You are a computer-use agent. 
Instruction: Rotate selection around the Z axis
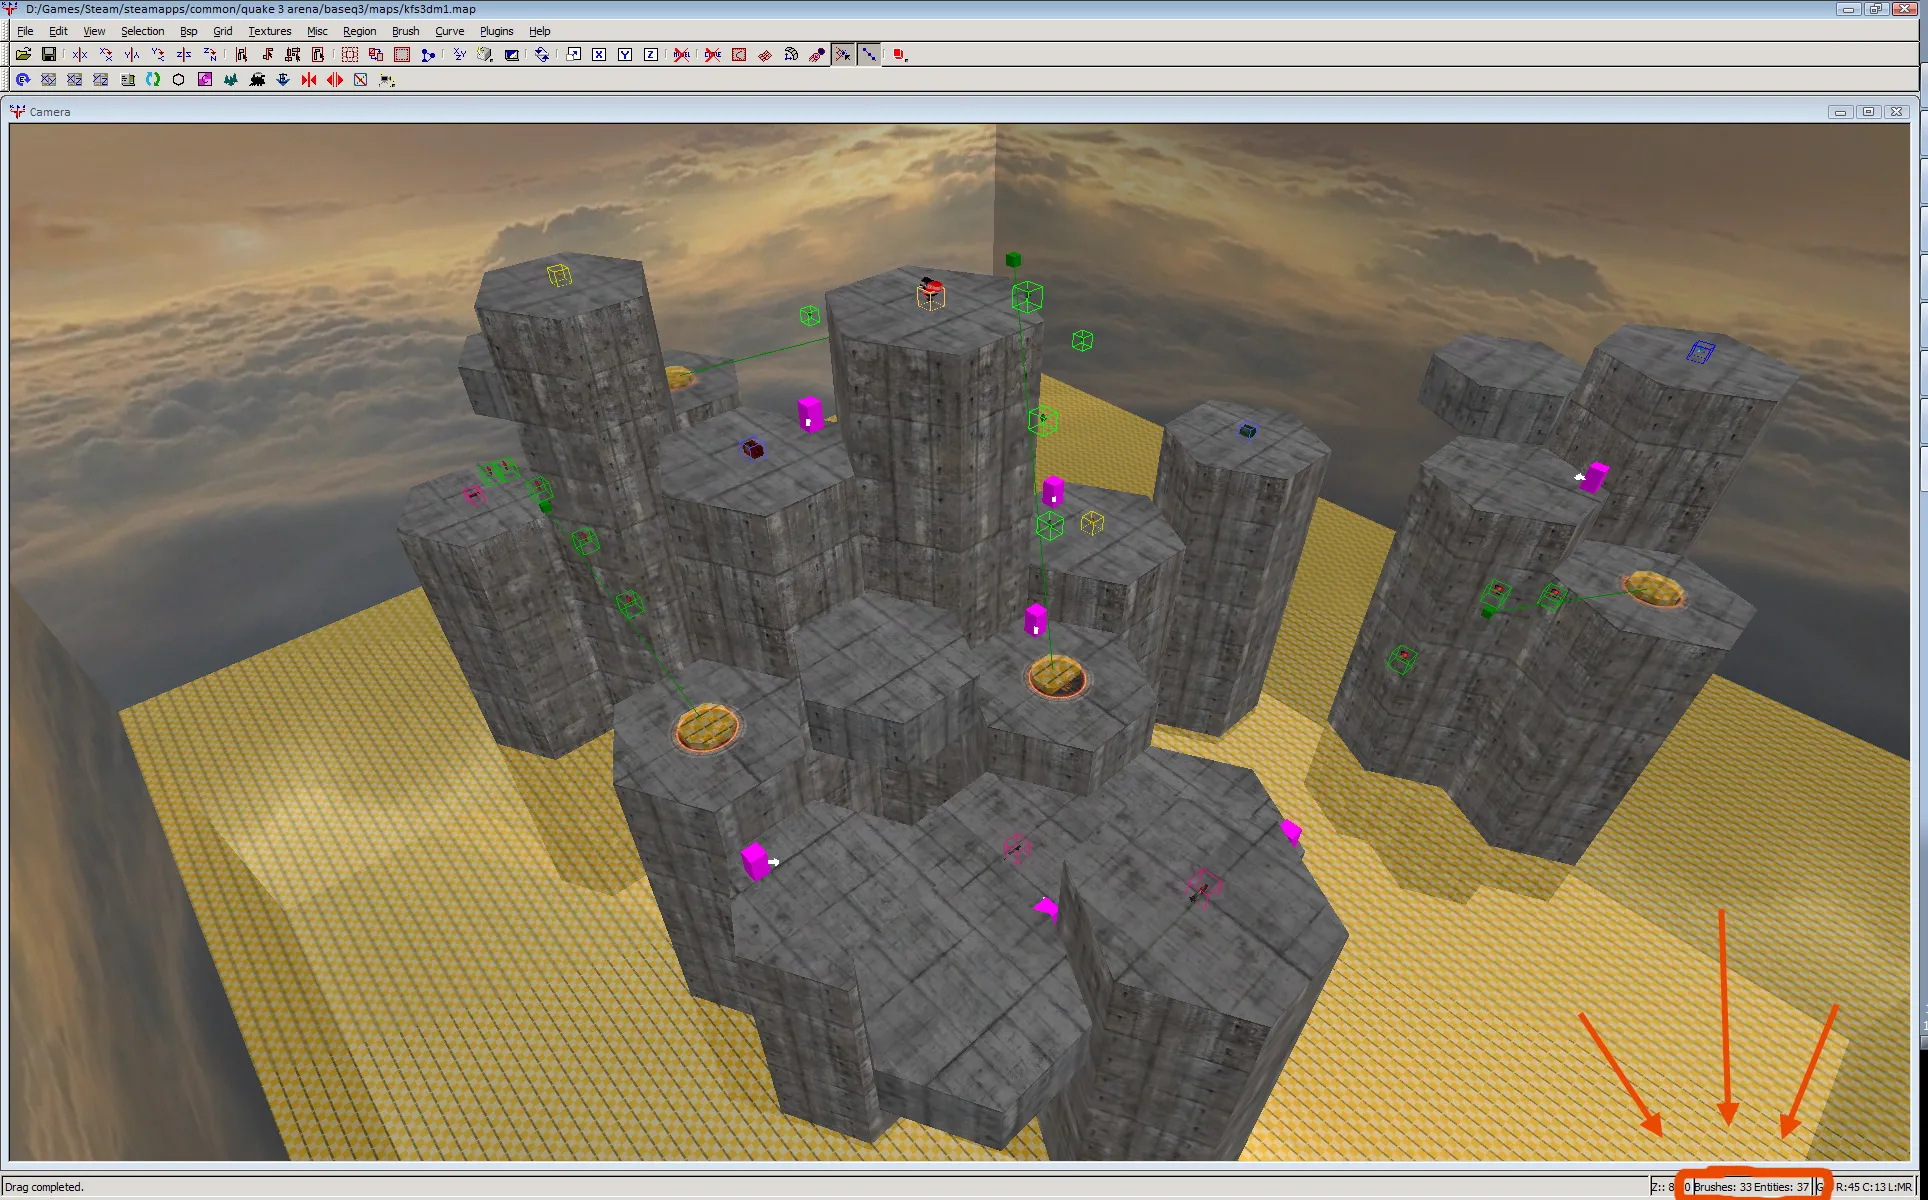click(210, 55)
